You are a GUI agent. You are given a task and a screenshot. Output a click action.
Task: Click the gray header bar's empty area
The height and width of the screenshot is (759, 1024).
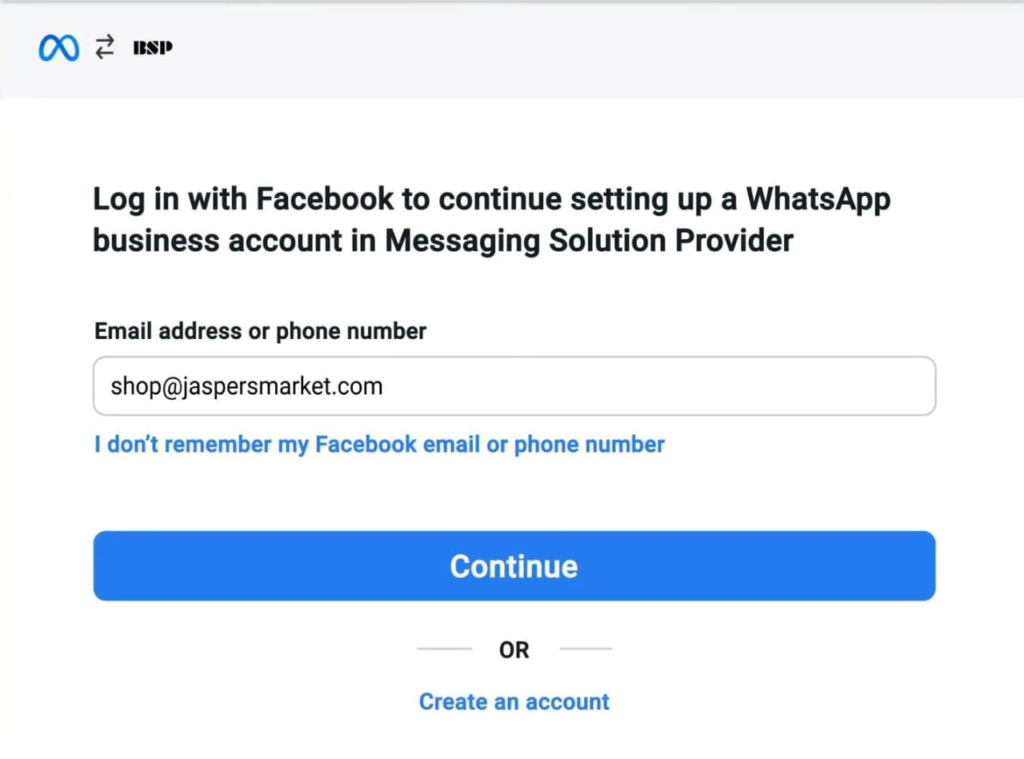point(588,49)
